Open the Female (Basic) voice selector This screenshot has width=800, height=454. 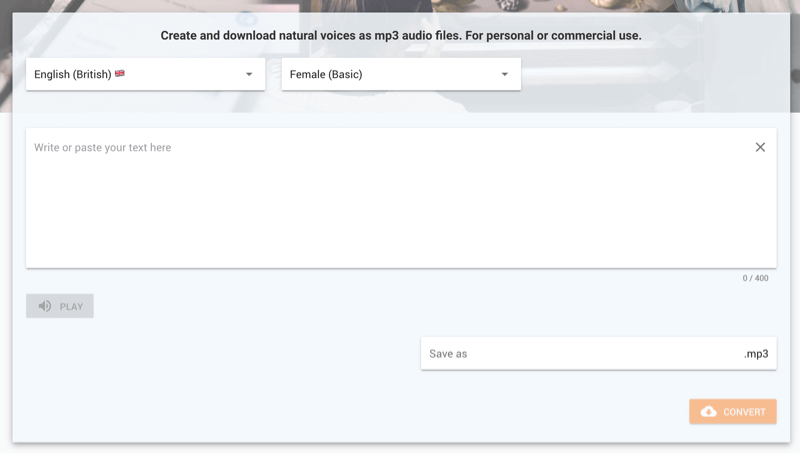point(400,74)
